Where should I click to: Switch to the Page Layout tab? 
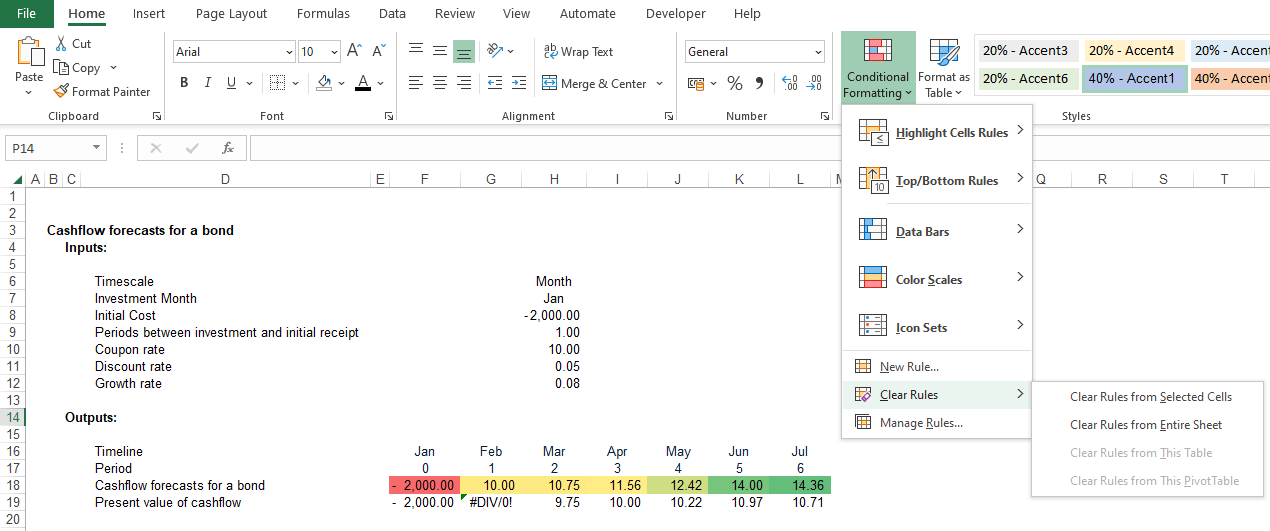[231, 14]
